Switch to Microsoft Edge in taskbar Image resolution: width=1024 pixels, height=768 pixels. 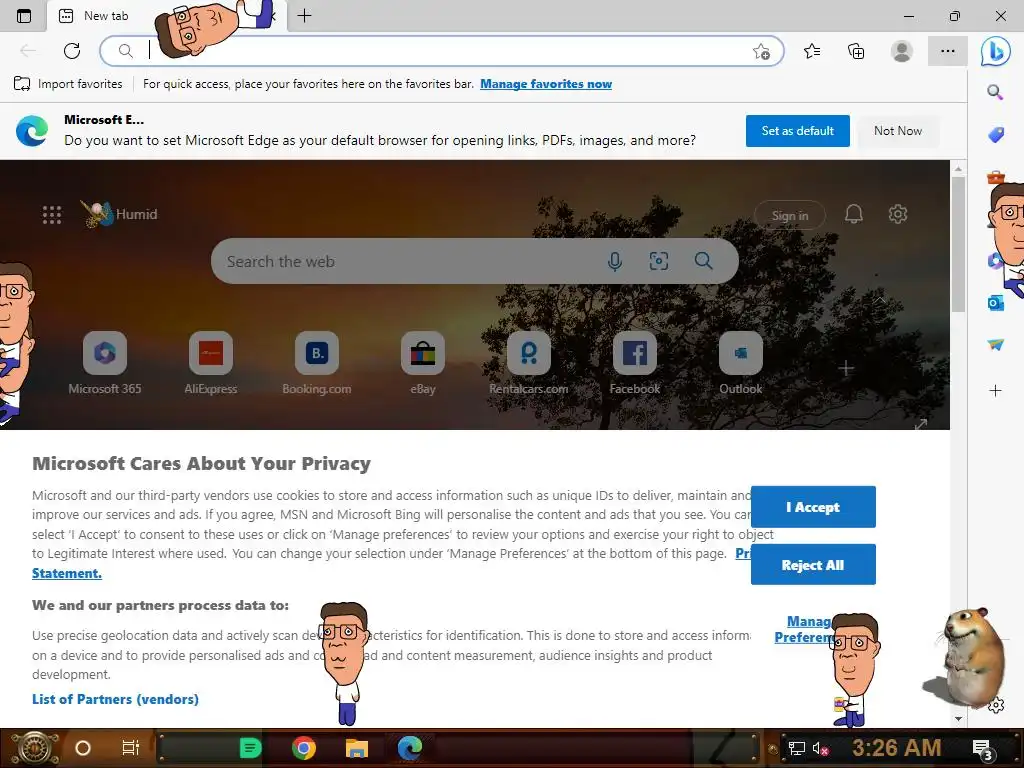pos(410,748)
